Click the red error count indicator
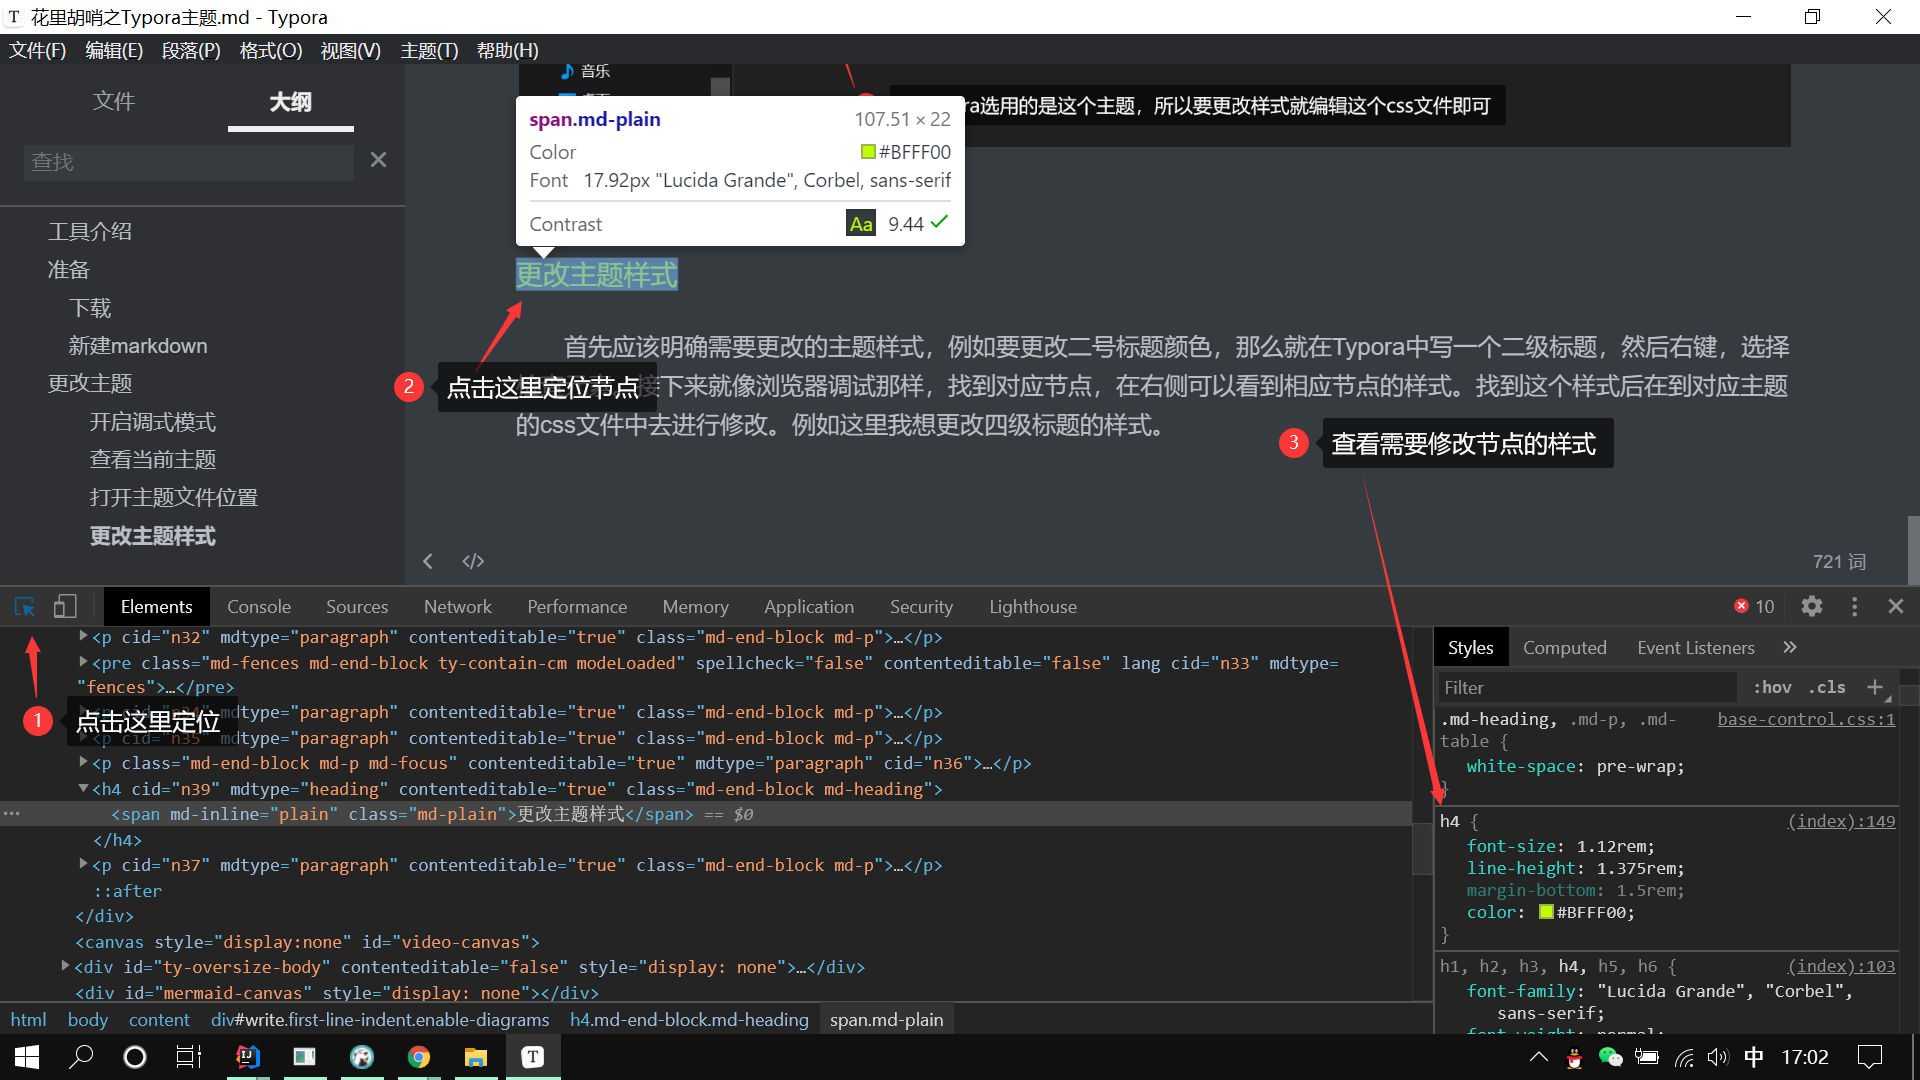1920x1080 pixels. tap(1754, 606)
